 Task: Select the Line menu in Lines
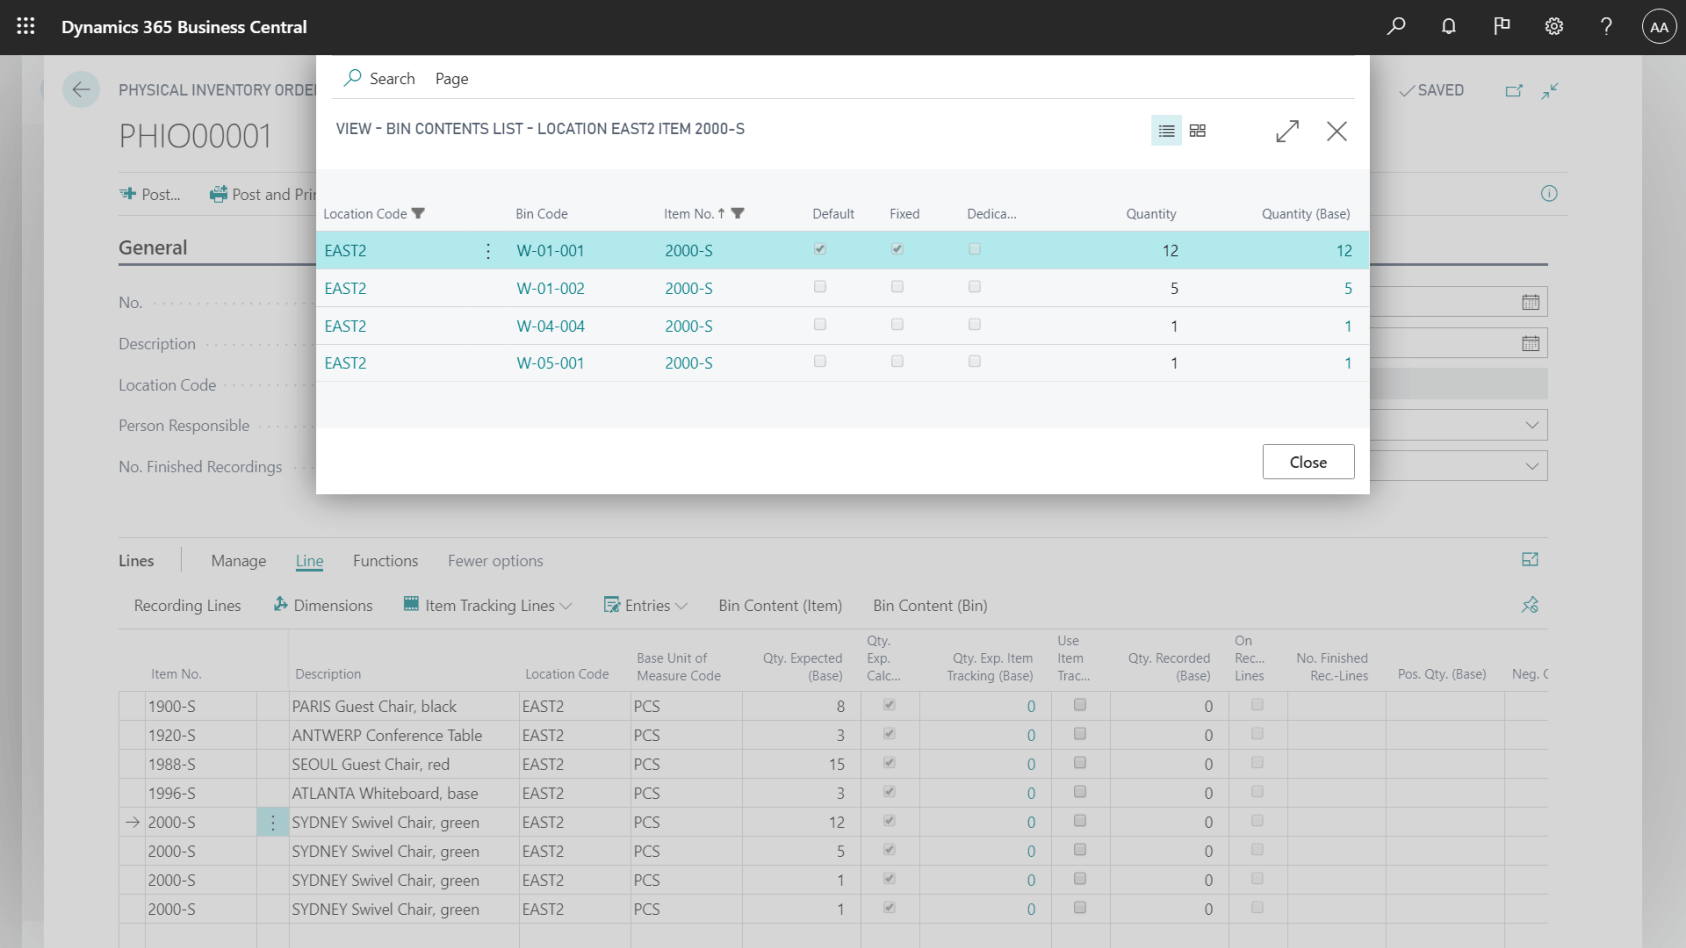[309, 561]
